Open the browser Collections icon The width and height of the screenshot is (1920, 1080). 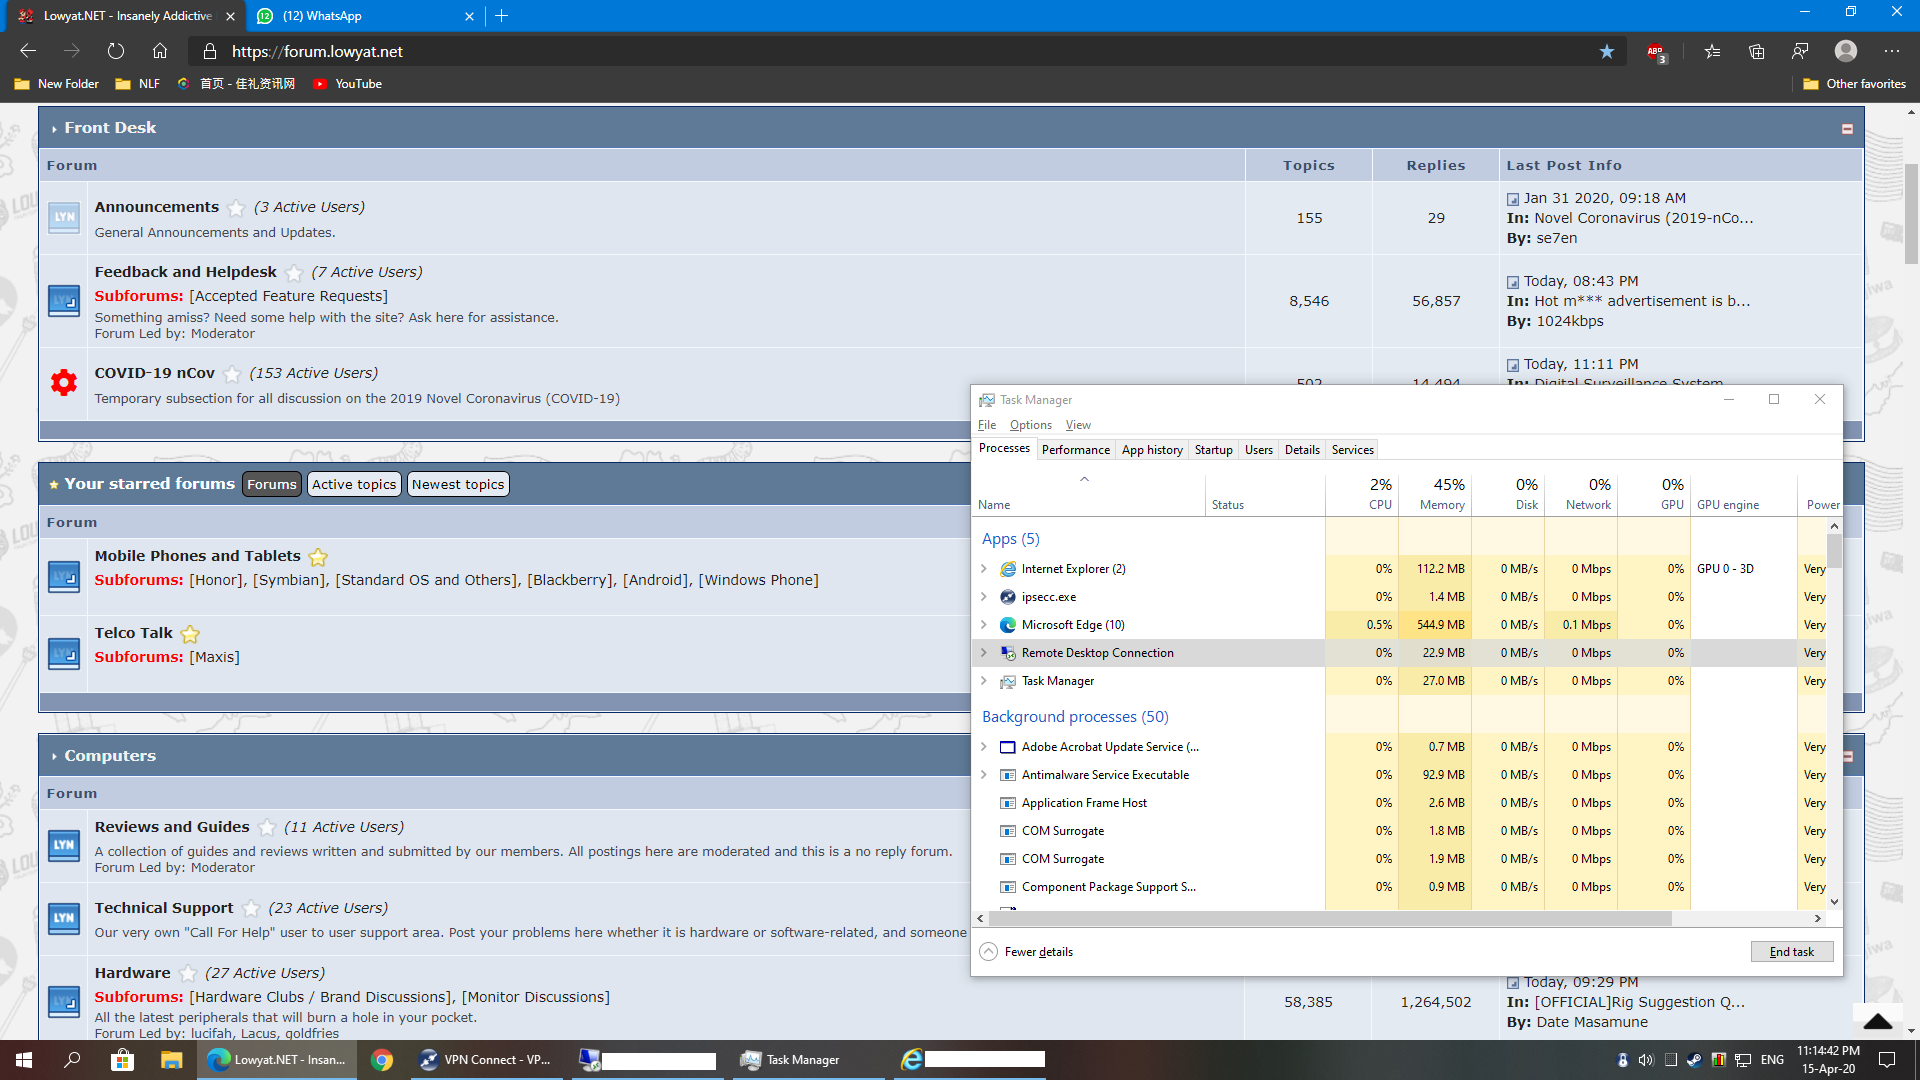(x=1756, y=51)
